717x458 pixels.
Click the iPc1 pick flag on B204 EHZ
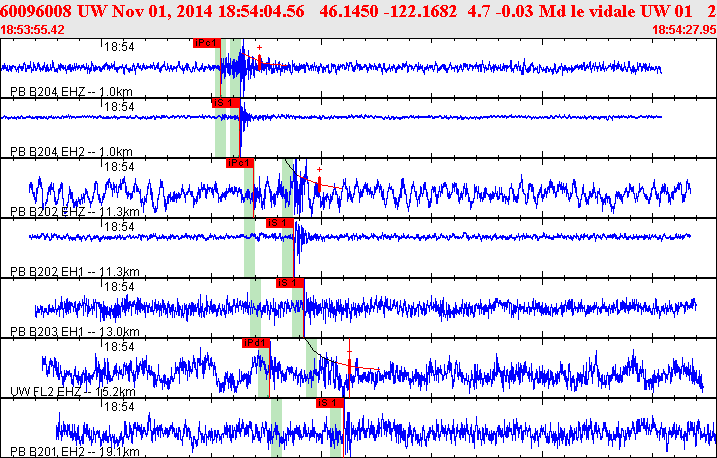(x=206, y=43)
